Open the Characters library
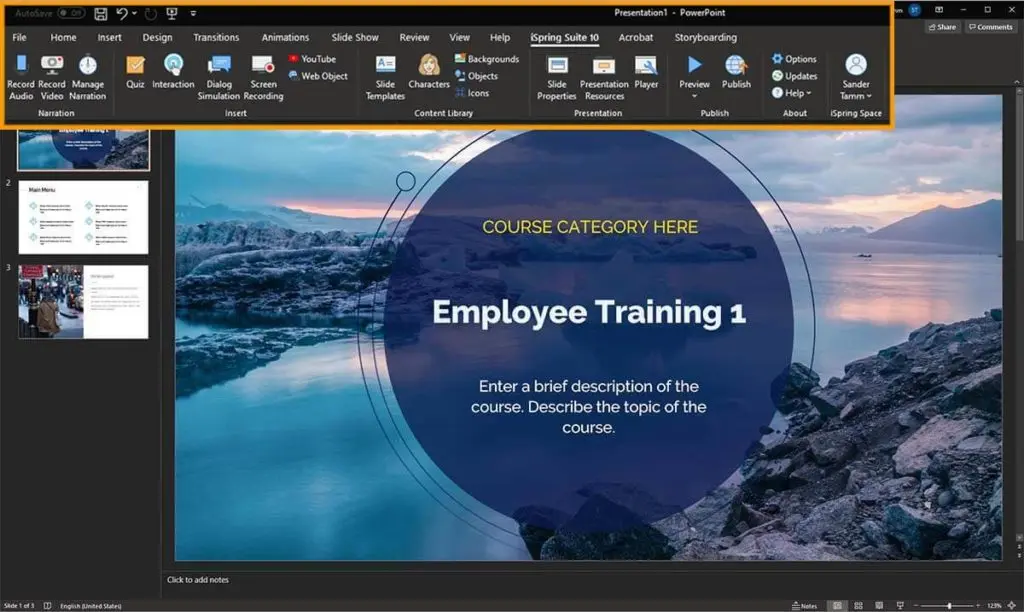 coord(429,72)
